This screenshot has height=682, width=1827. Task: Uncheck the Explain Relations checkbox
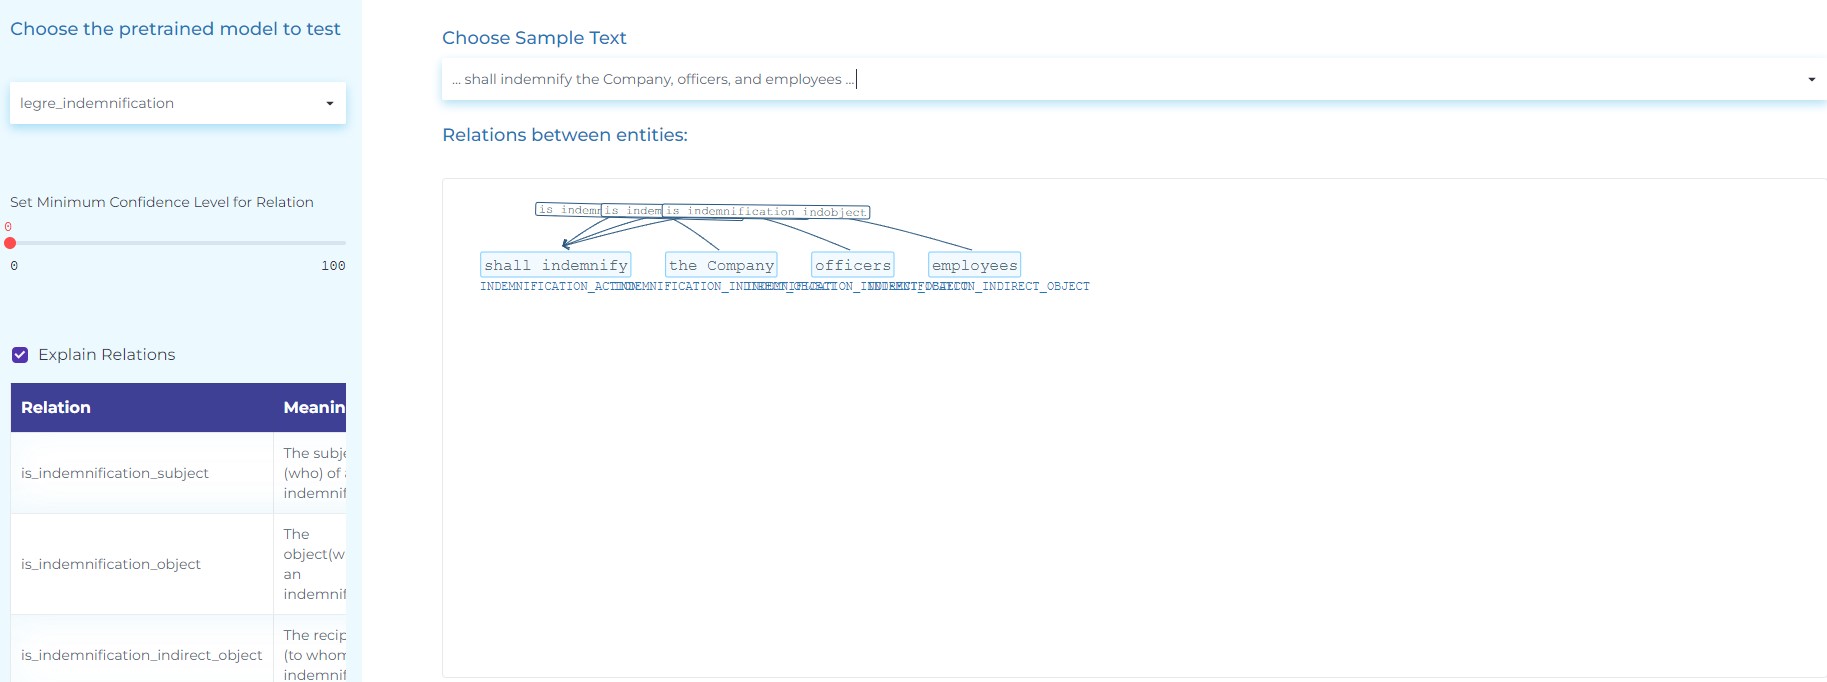[x=20, y=355]
